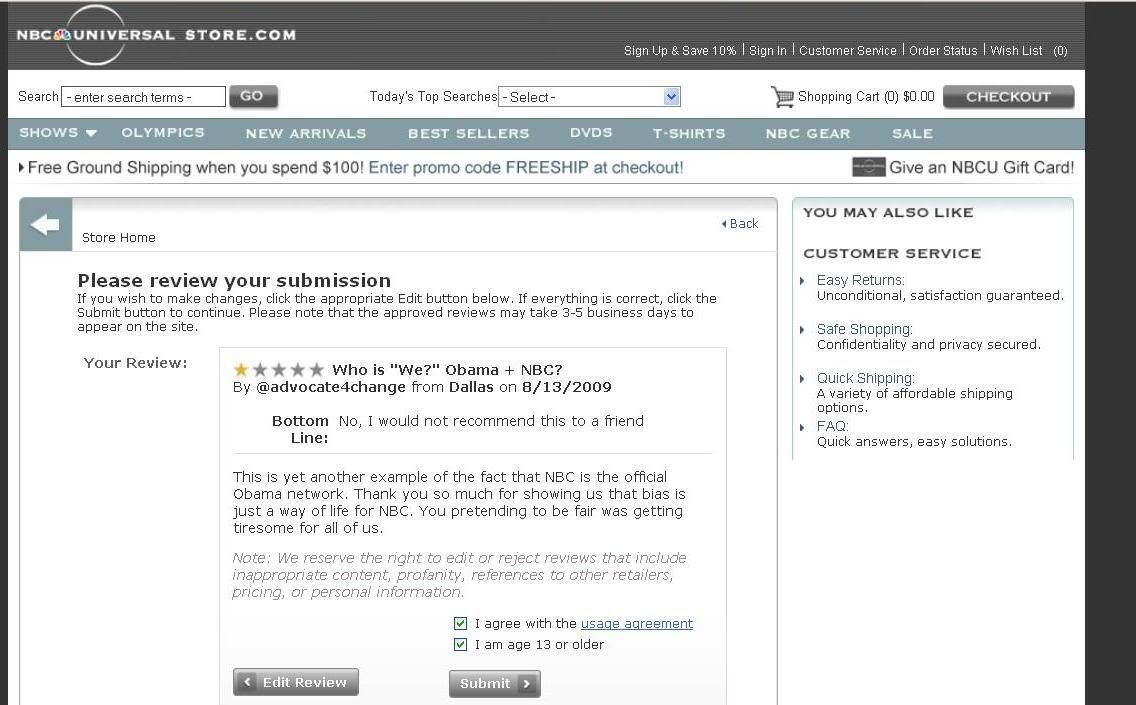Click Give an NBCU Gift Card link
This screenshot has width=1136, height=705.
(x=981, y=167)
